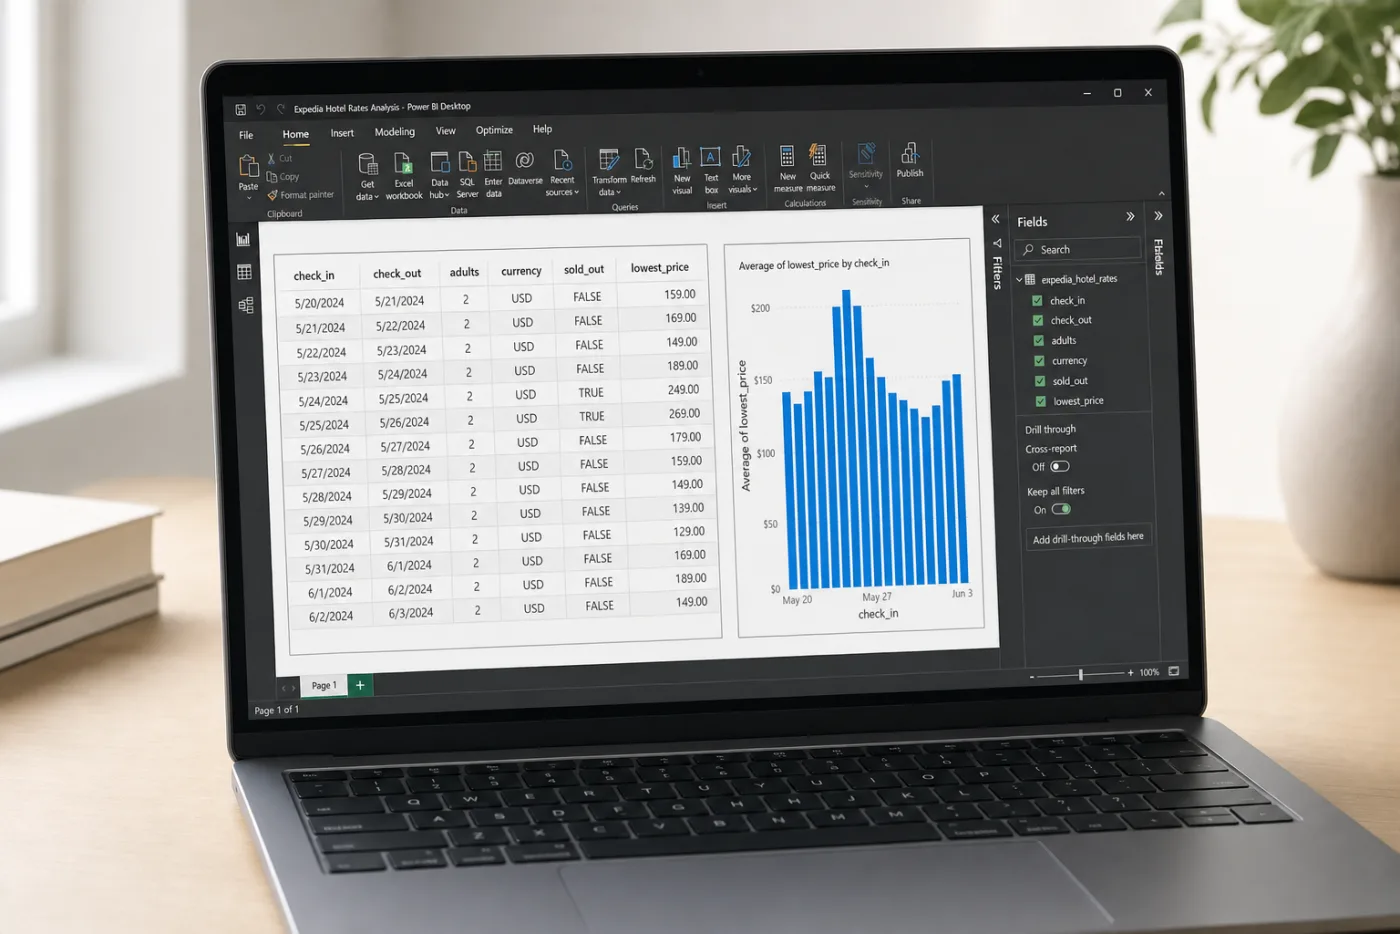Switch to the Insert ribbon tab
Screen dimensions: 1400x934
[x=342, y=133]
